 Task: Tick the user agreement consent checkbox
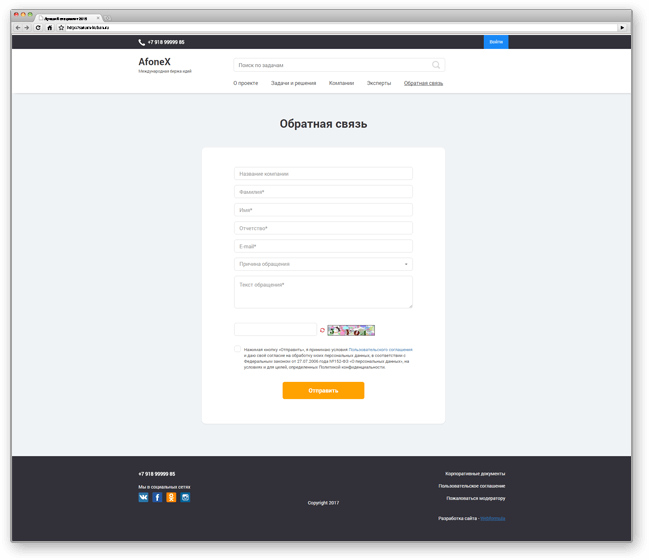(238, 349)
